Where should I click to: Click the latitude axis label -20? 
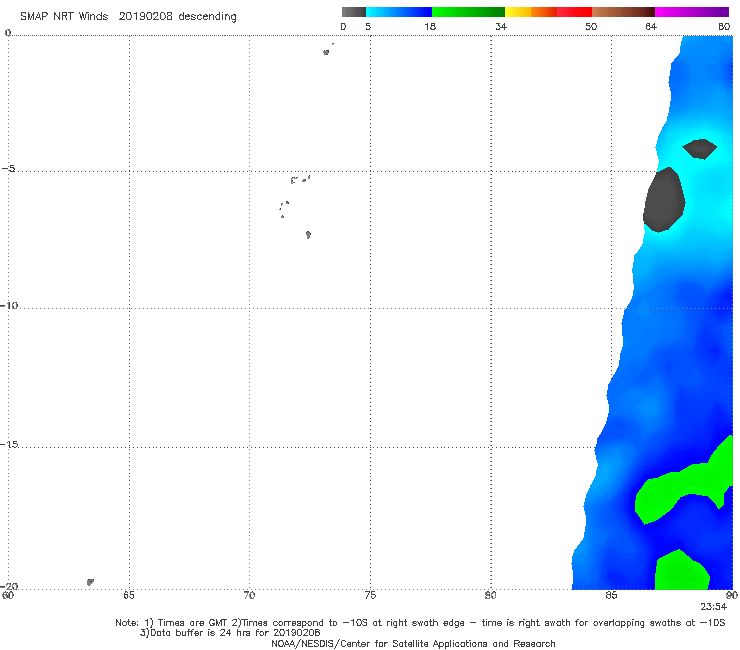click(9, 586)
